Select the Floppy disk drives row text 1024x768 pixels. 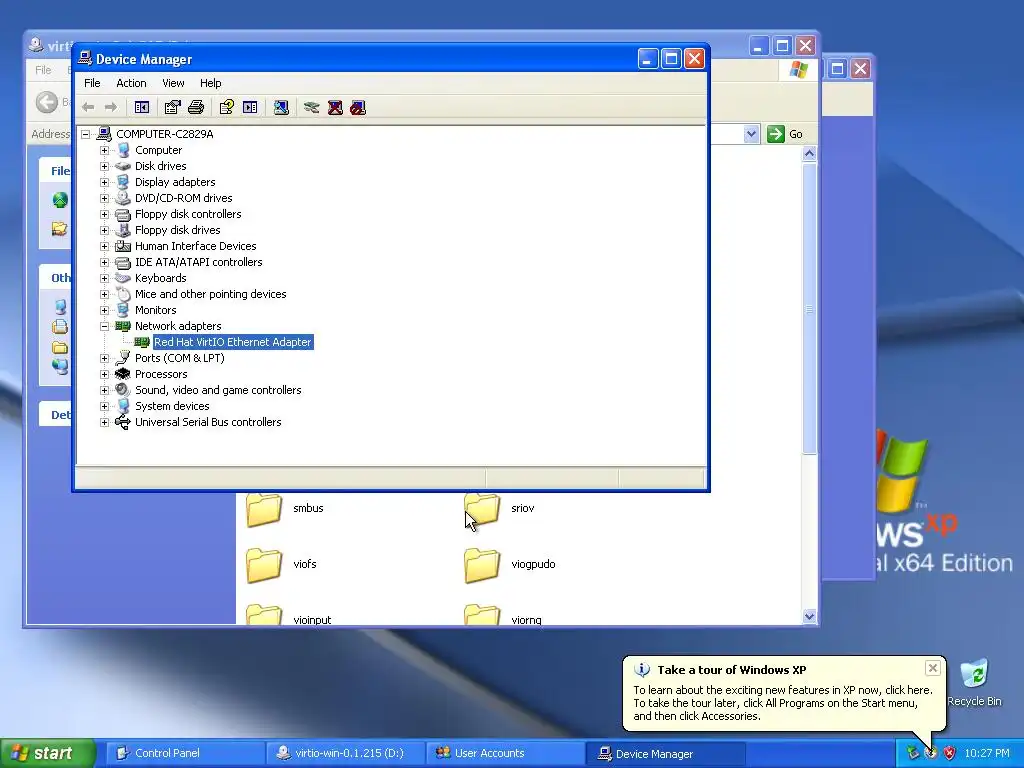(178, 230)
